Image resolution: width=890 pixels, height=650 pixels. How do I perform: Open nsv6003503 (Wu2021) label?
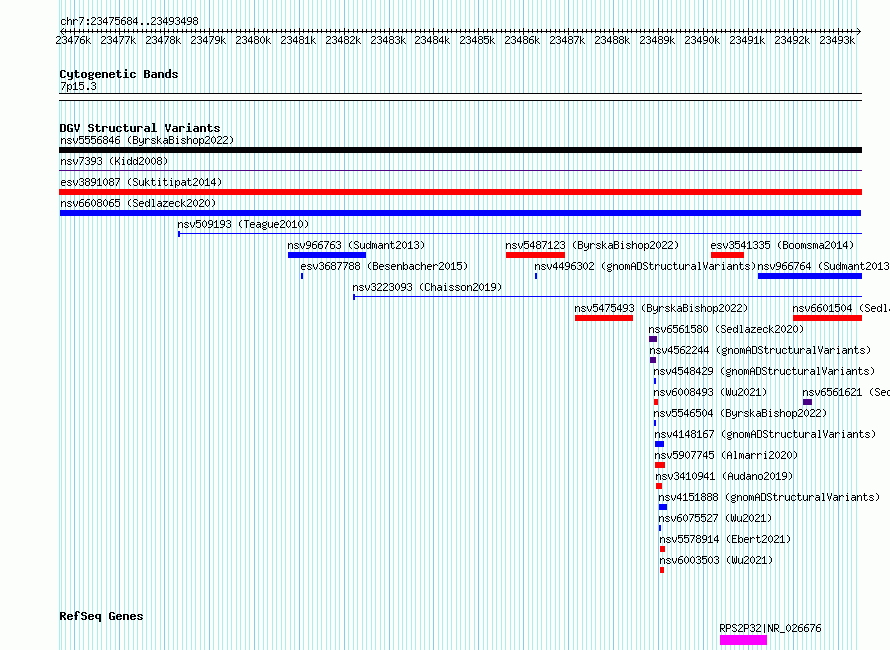(x=716, y=560)
